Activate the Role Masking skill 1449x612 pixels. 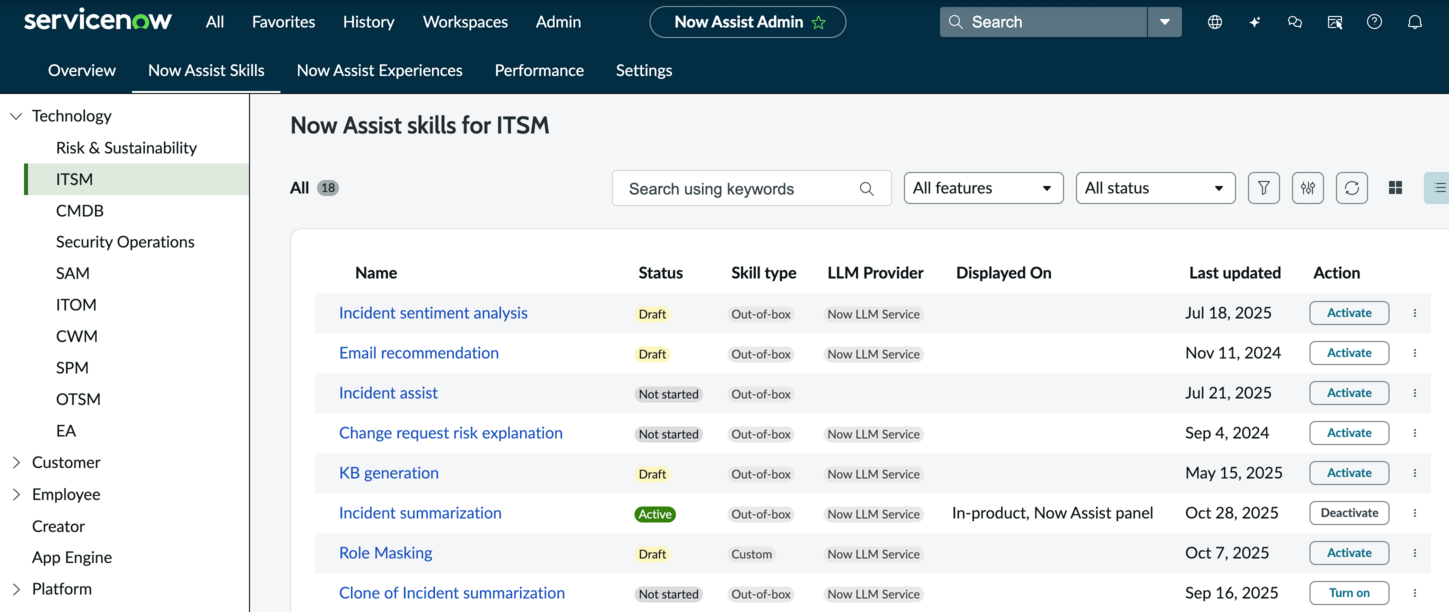click(x=1349, y=553)
